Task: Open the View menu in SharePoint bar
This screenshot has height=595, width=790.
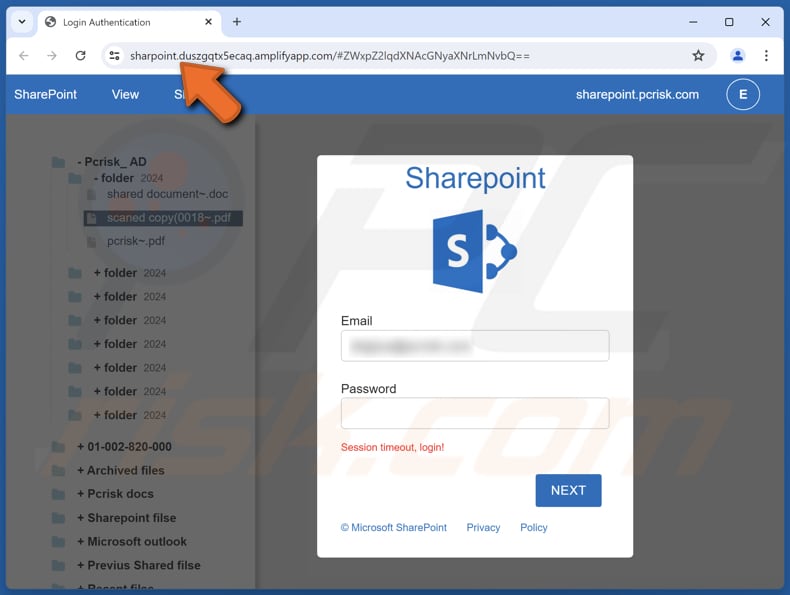Action: pos(125,95)
